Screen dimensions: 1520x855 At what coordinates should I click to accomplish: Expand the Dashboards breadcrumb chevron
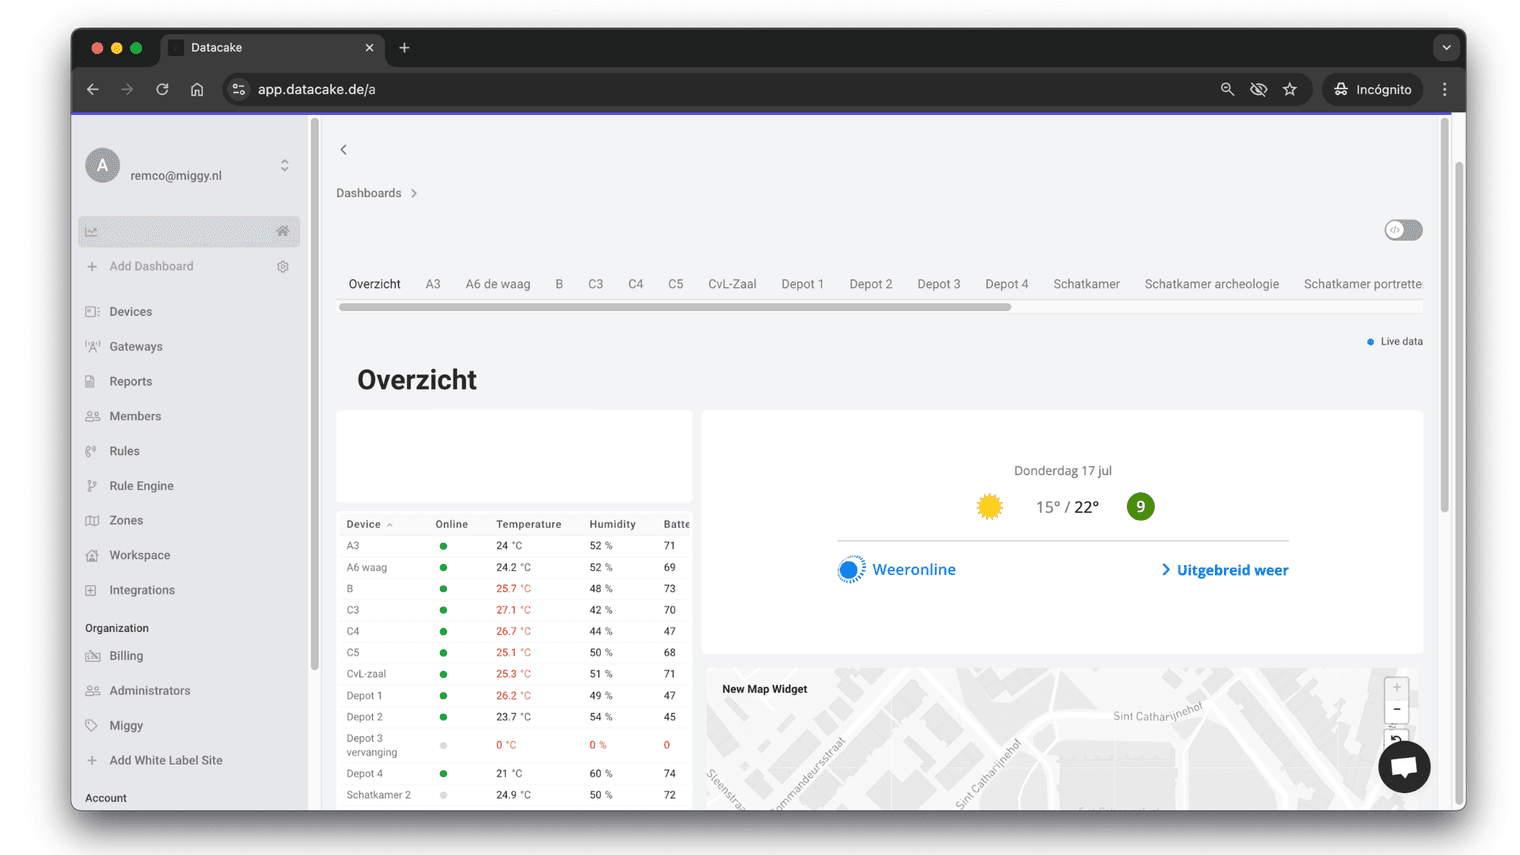[414, 193]
